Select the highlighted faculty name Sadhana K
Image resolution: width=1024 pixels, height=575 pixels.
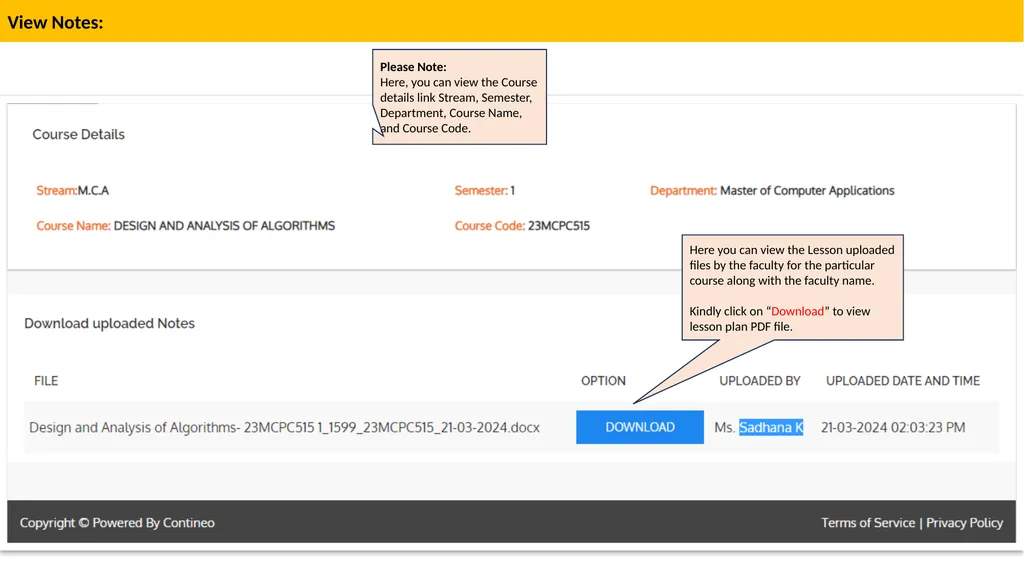click(771, 427)
